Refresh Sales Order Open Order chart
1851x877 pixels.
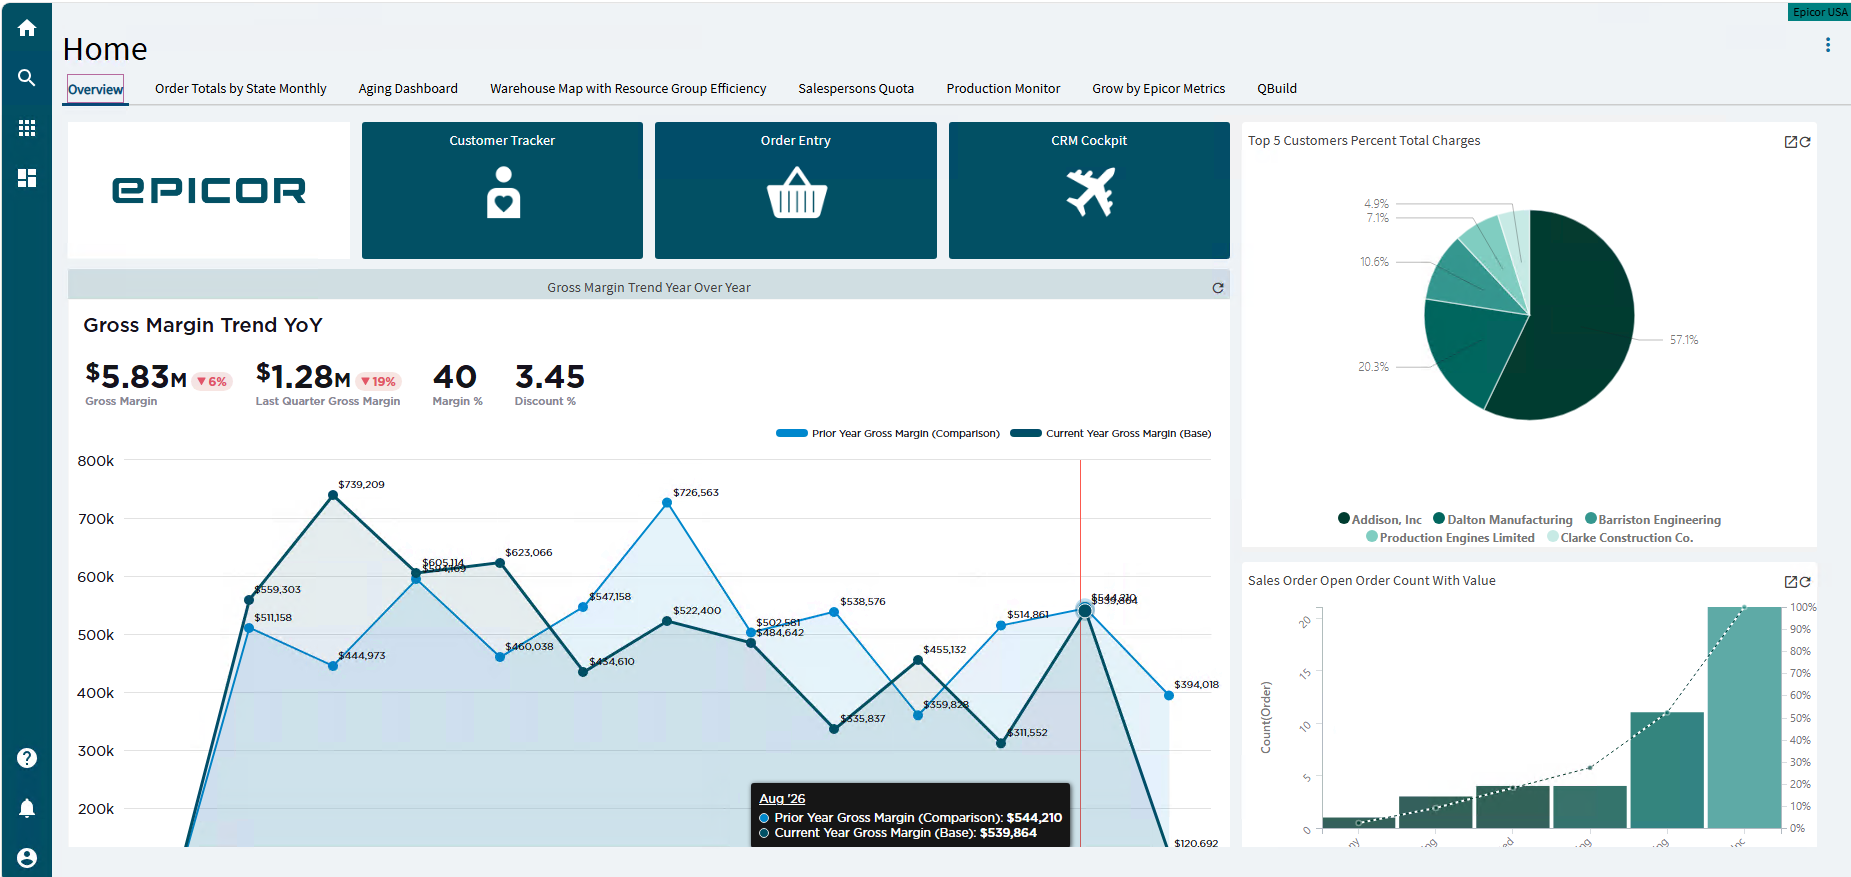tap(1805, 582)
